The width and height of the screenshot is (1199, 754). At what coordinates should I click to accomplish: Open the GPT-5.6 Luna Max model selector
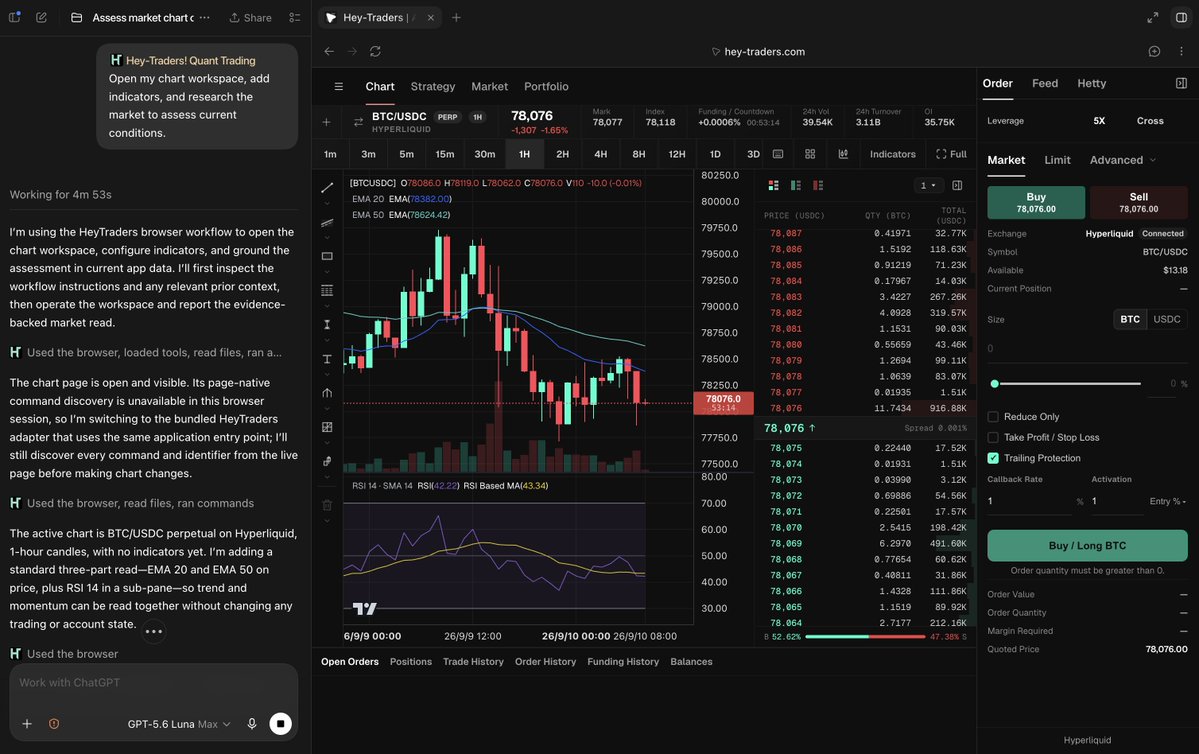[179, 723]
